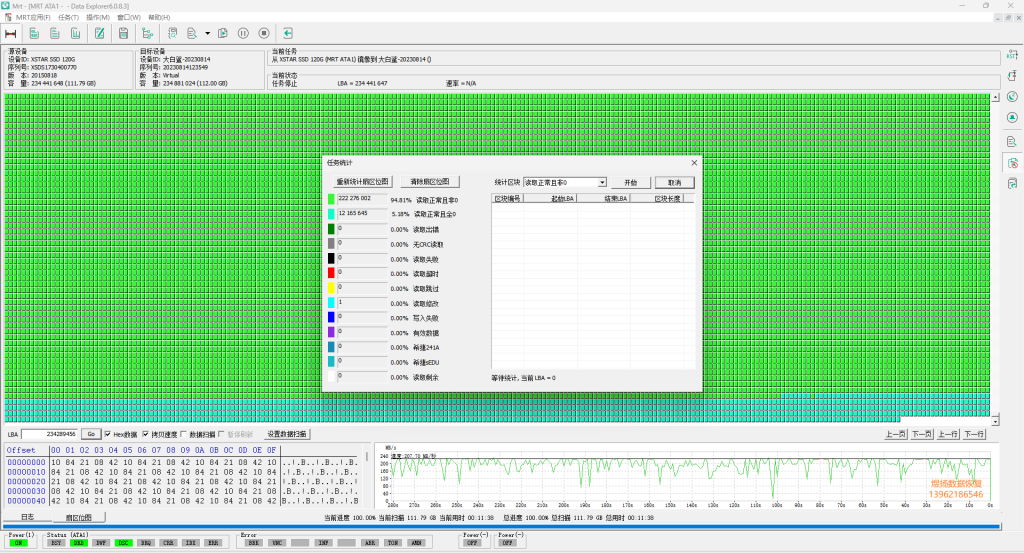Click the first Power(-) OFF indicator

[472, 543]
